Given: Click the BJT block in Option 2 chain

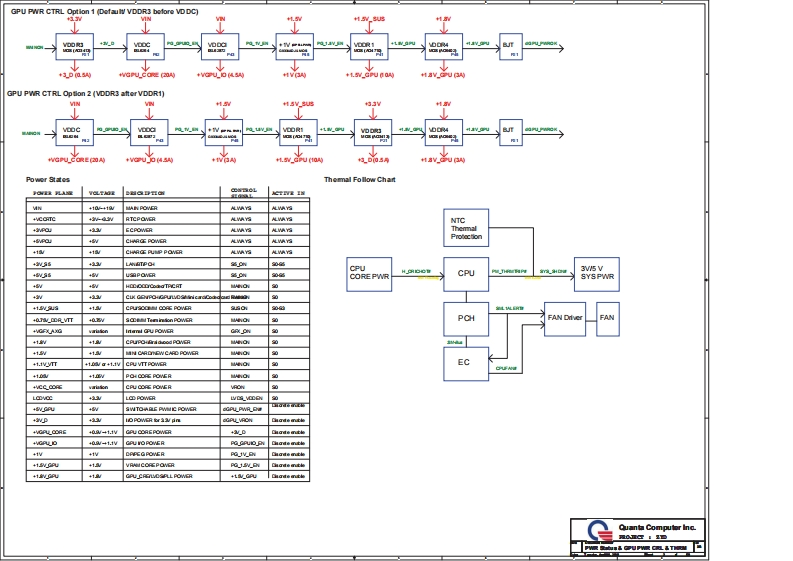Looking at the screenshot, I should 509,132.
